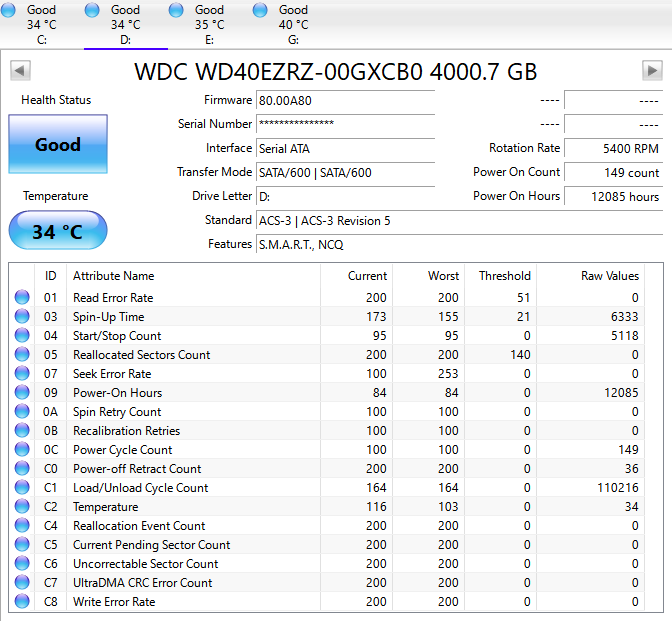Screen dimensions: 672x621
Task: Click status orb of Current Pending Sector Count row
Action: pyautogui.click(x=22, y=544)
